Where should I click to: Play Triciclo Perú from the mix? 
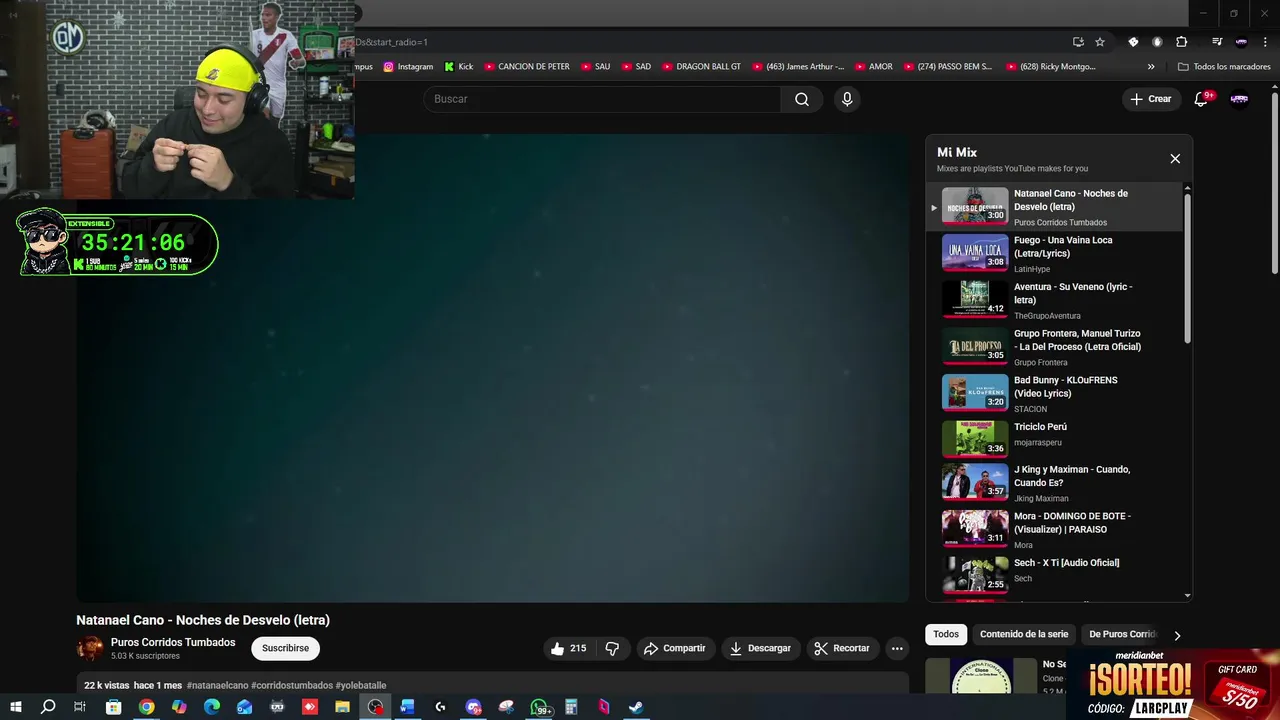click(1055, 440)
